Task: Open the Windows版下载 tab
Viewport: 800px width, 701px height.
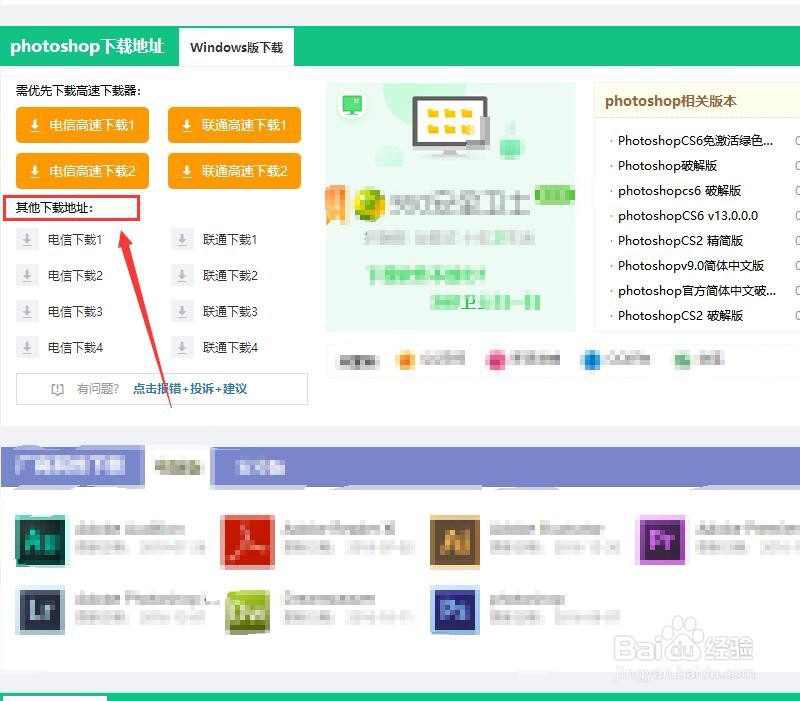Action: click(x=236, y=47)
